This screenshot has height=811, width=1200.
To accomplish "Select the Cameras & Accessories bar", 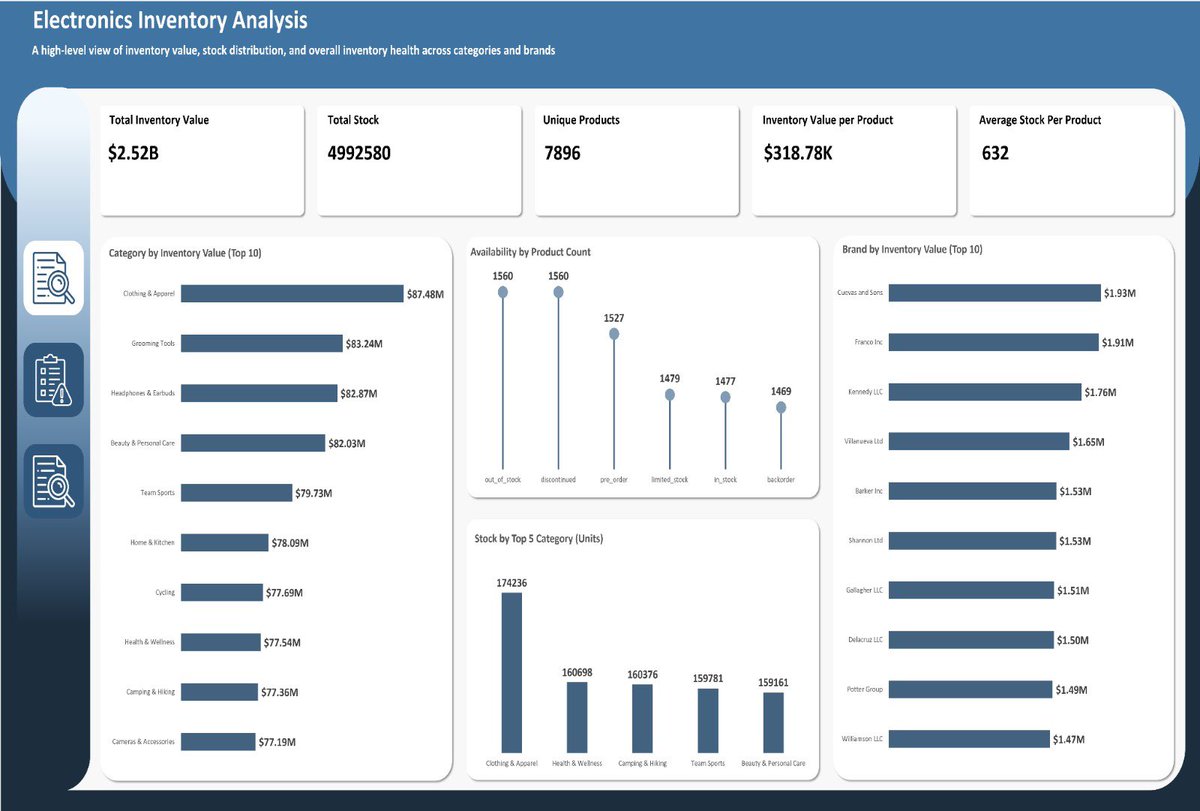I will (x=218, y=742).
